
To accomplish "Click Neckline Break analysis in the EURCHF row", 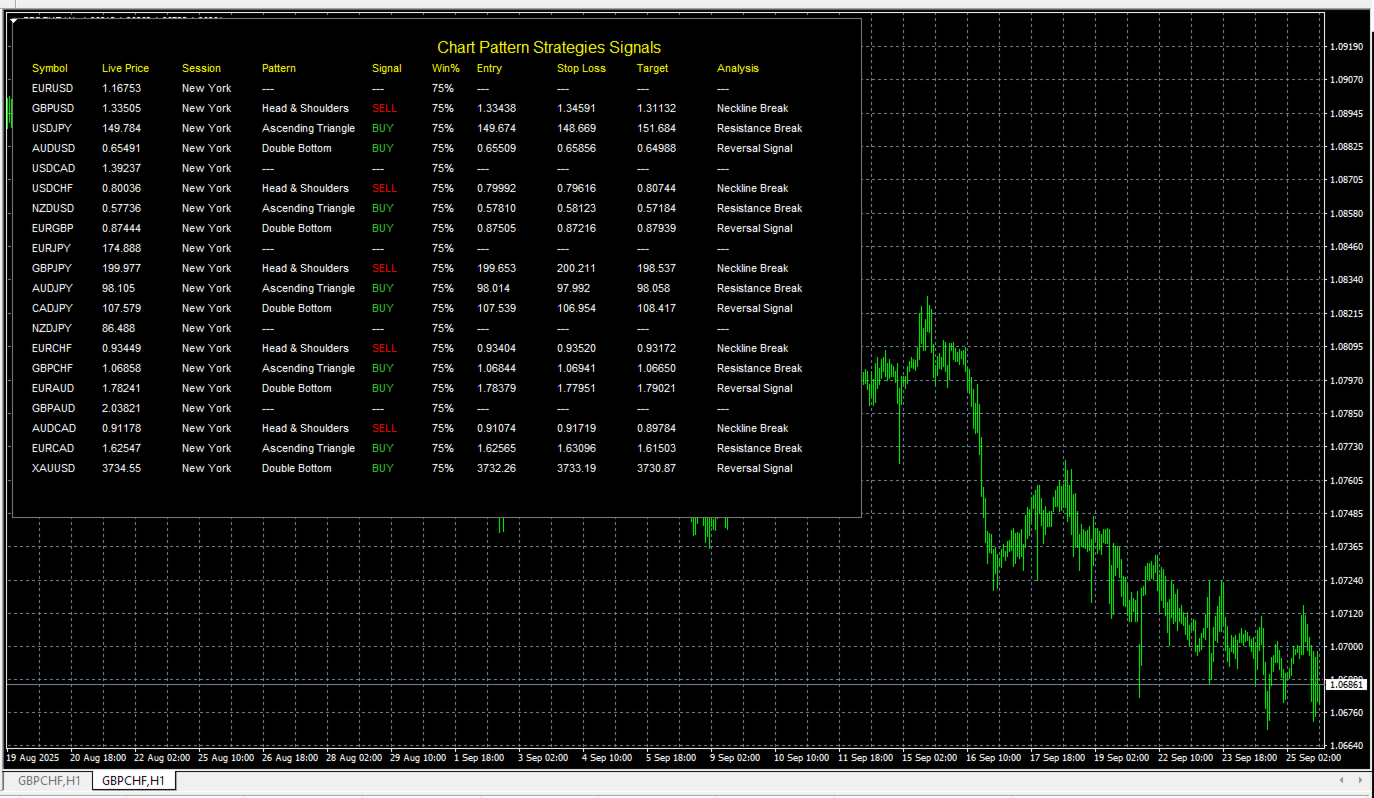I will tap(753, 348).
